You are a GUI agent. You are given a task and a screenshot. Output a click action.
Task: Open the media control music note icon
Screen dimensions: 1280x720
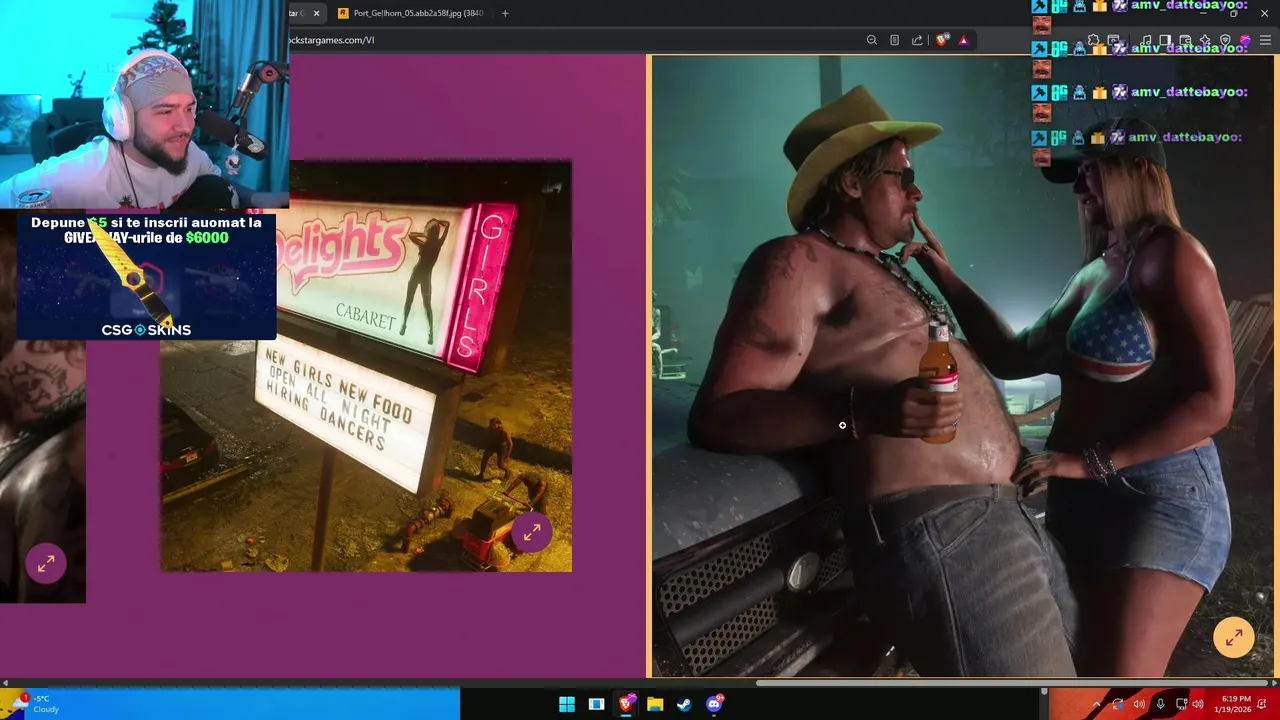pos(1146,40)
